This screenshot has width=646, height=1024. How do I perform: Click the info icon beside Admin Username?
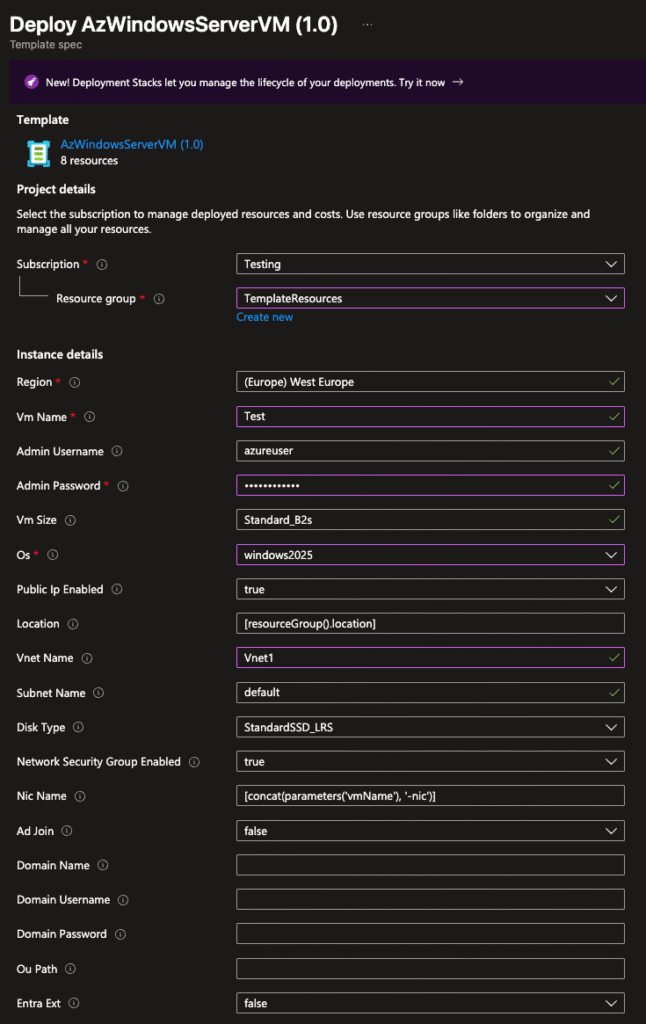coord(117,451)
